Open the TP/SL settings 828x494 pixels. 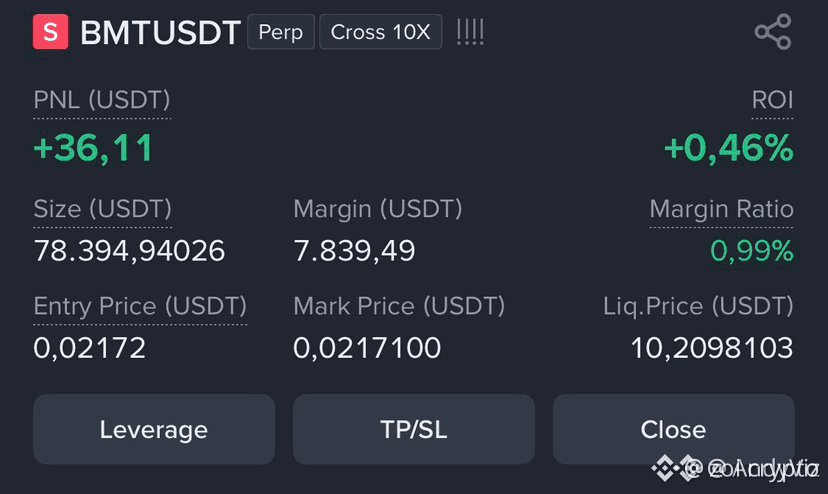pyautogui.click(x=413, y=429)
